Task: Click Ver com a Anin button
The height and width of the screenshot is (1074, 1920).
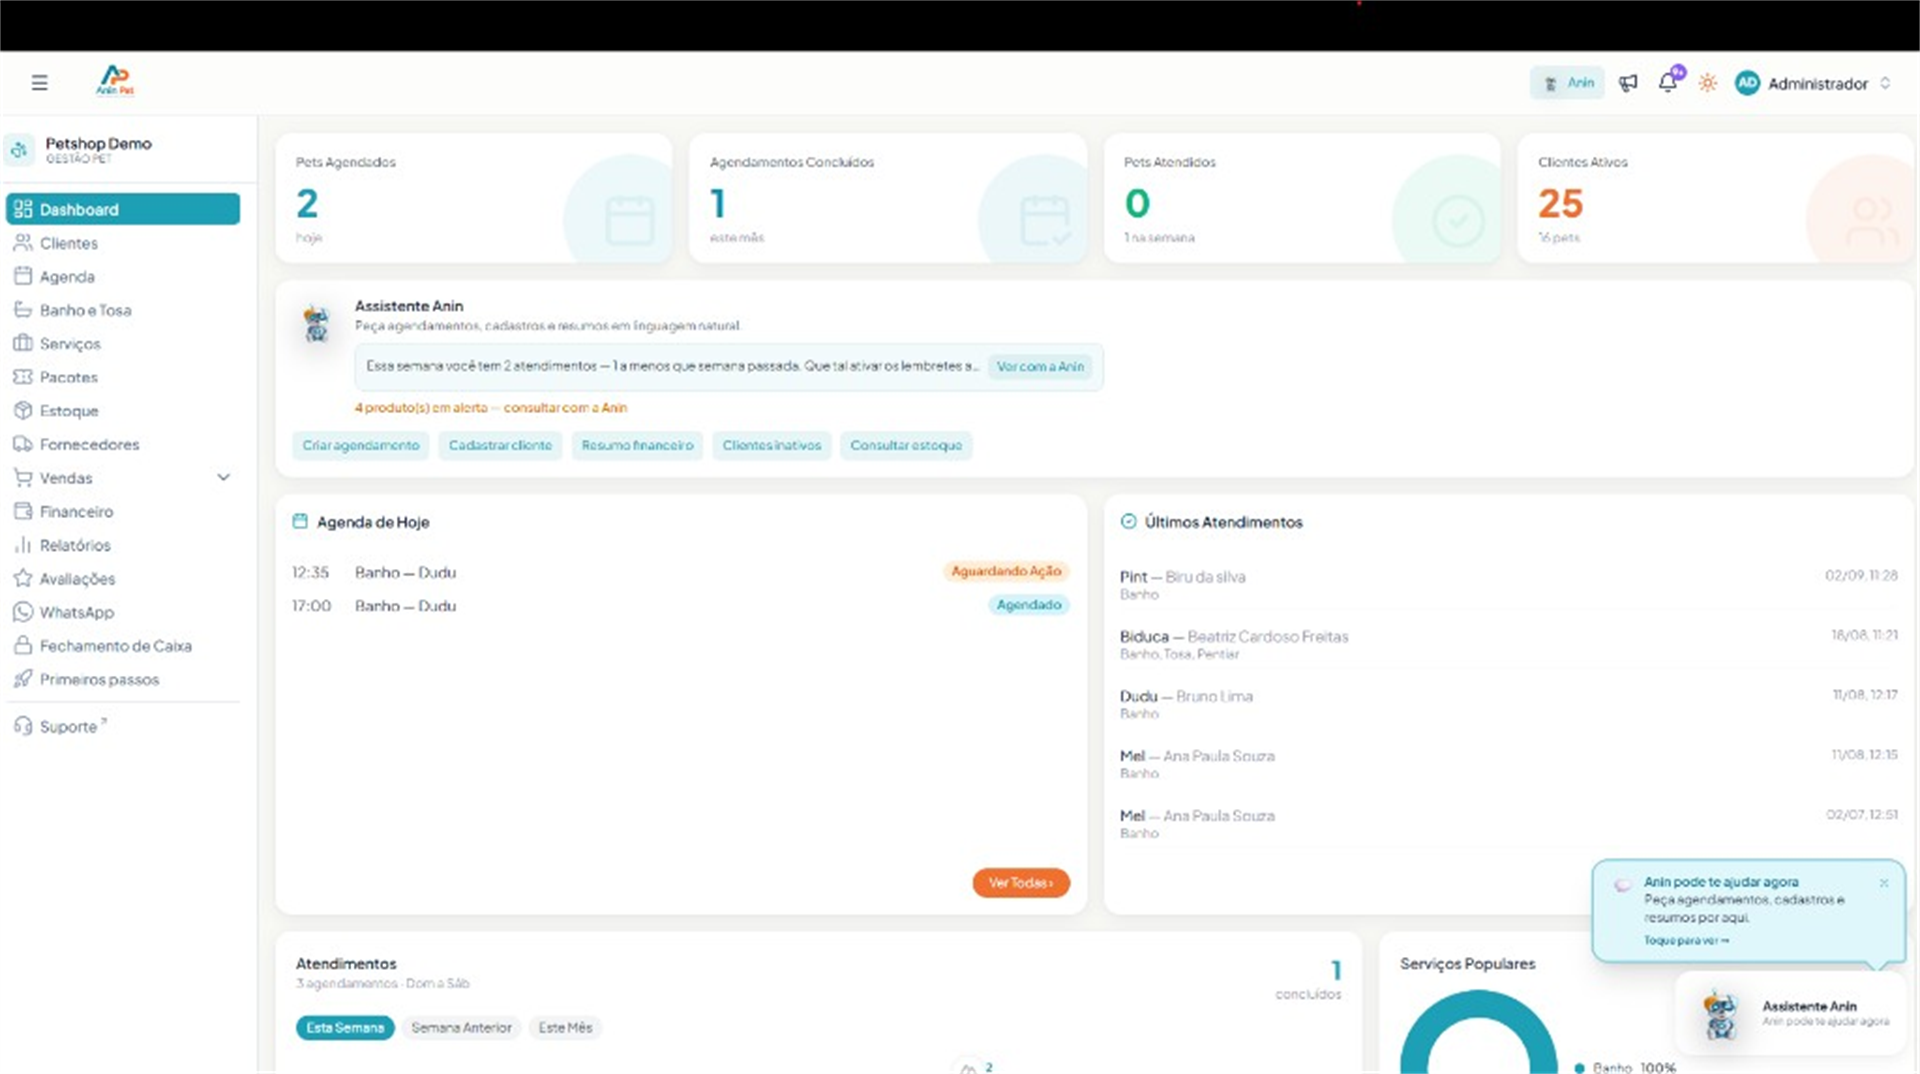Action: pos(1040,367)
